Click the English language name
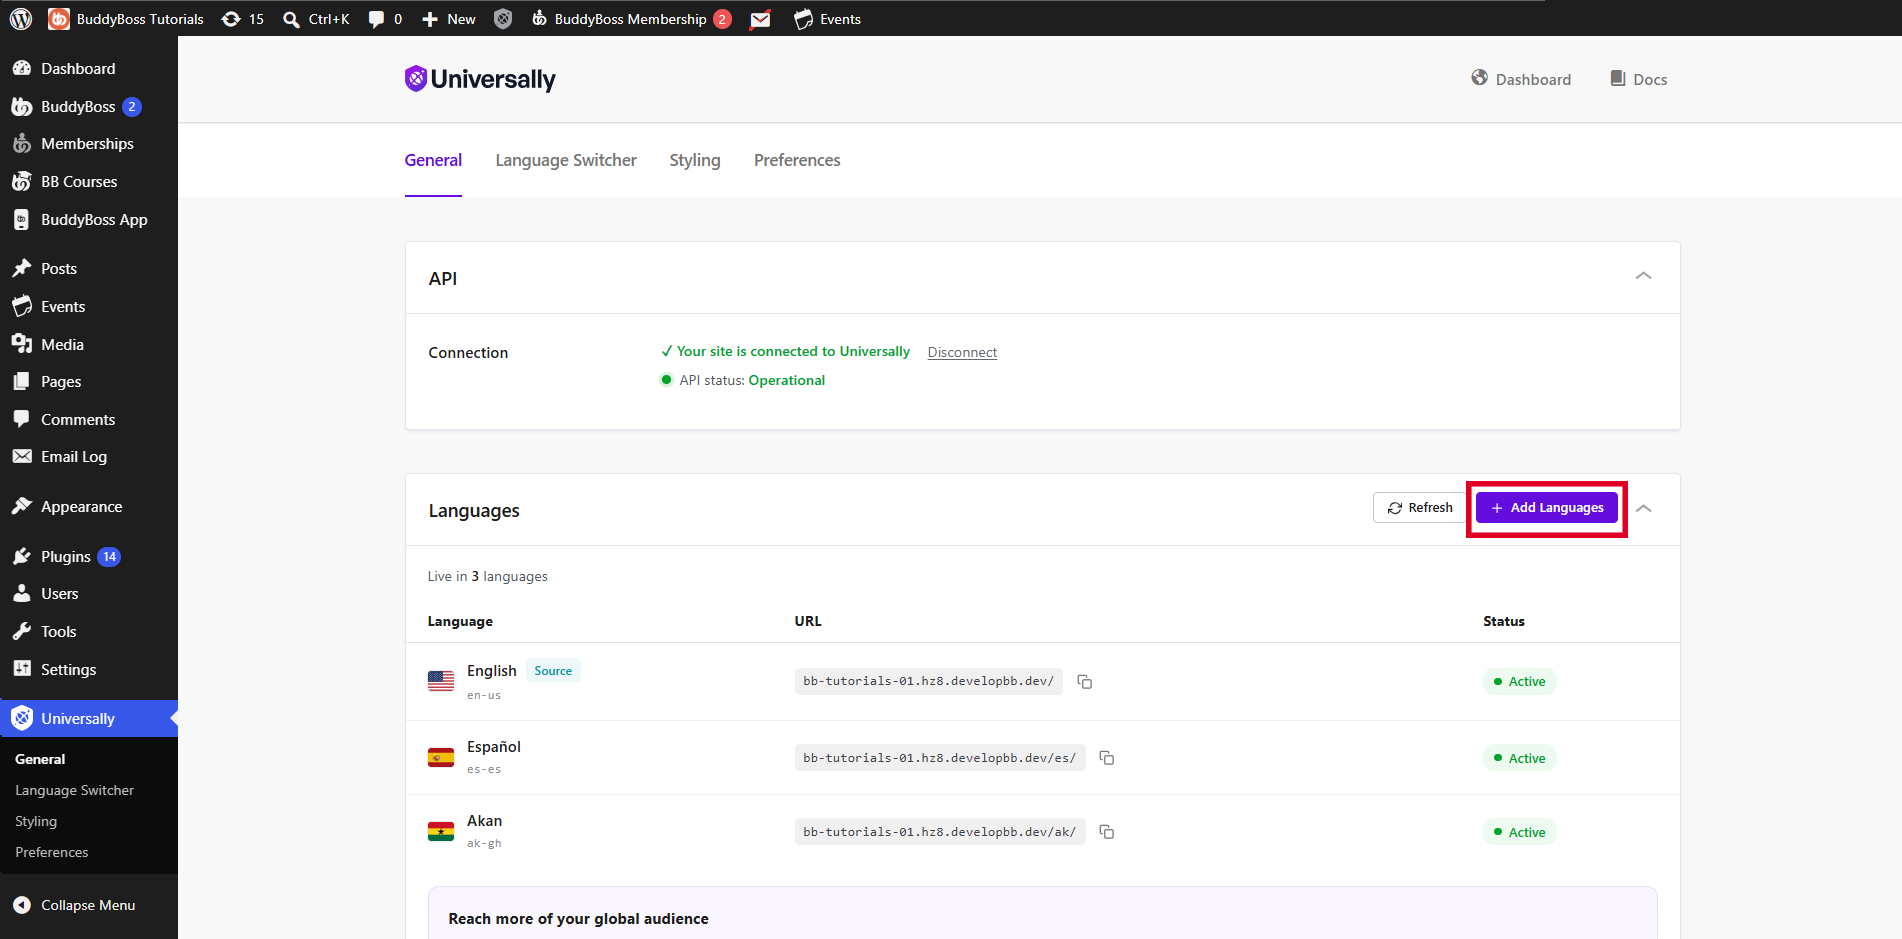The height and width of the screenshot is (939, 1902). 491,671
